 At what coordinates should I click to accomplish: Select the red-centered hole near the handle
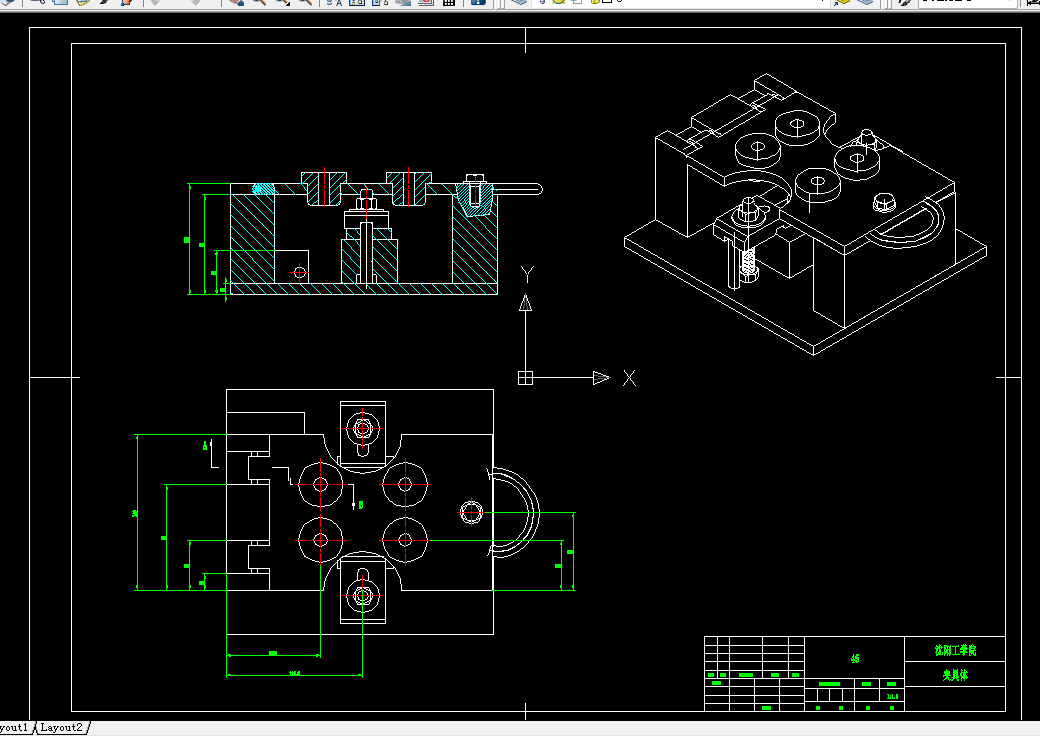pyautogui.click(x=472, y=511)
